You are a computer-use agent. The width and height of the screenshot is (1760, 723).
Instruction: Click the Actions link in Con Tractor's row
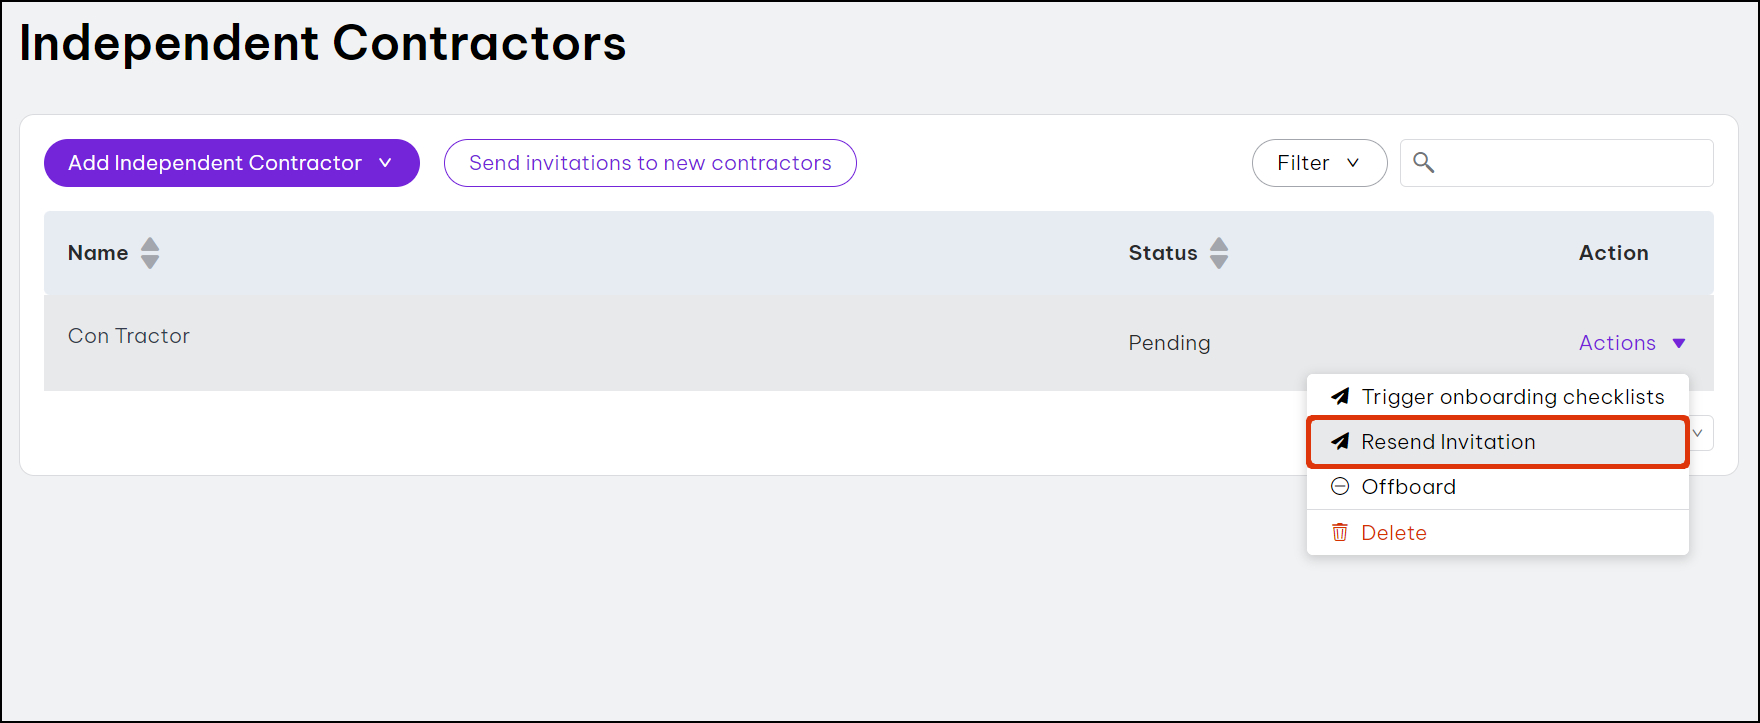tap(1617, 343)
